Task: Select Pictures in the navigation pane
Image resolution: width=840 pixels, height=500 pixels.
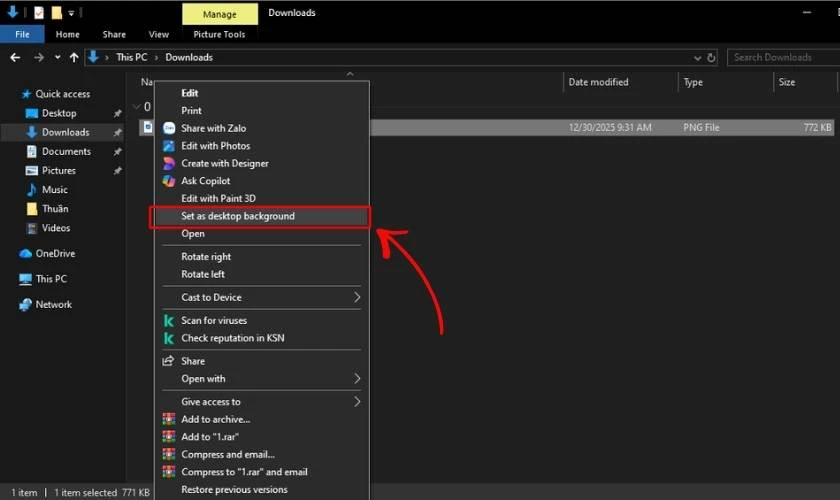Action: (x=59, y=170)
